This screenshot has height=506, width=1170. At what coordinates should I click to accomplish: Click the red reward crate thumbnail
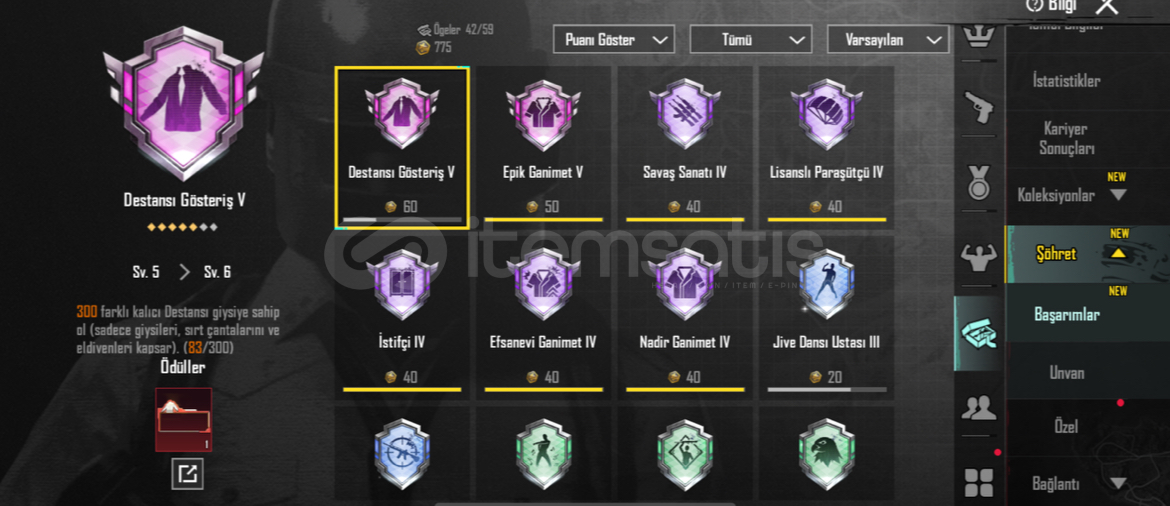pos(184,419)
